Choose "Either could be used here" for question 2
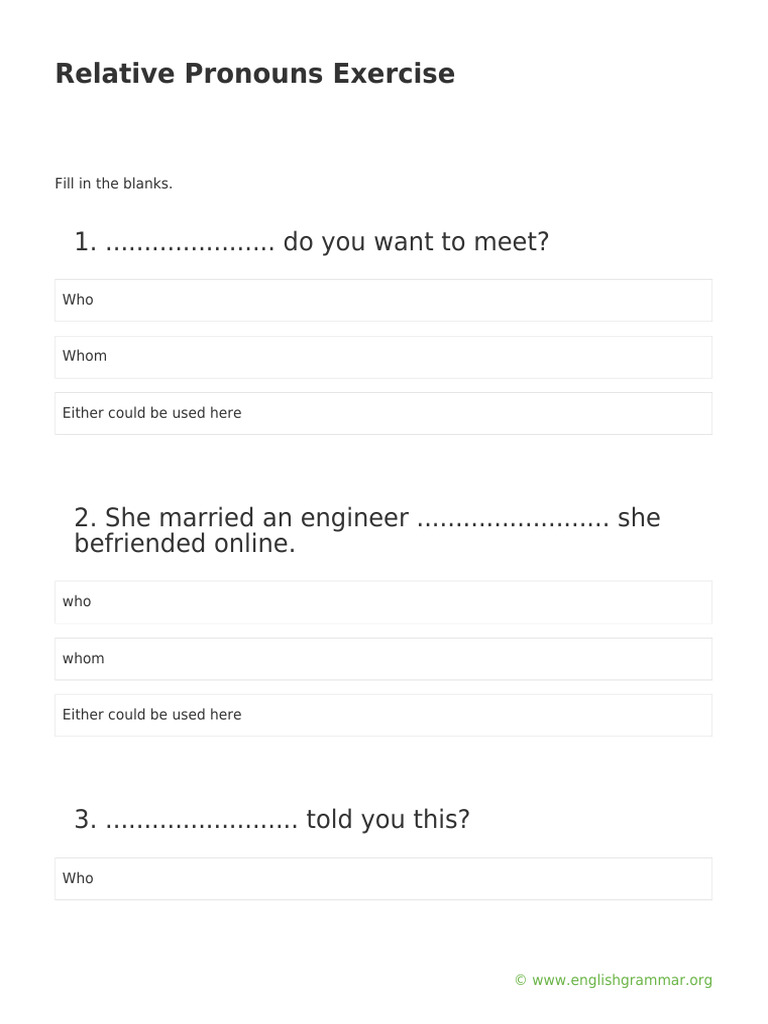Screen dimensions: 768x1024 [383, 715]
